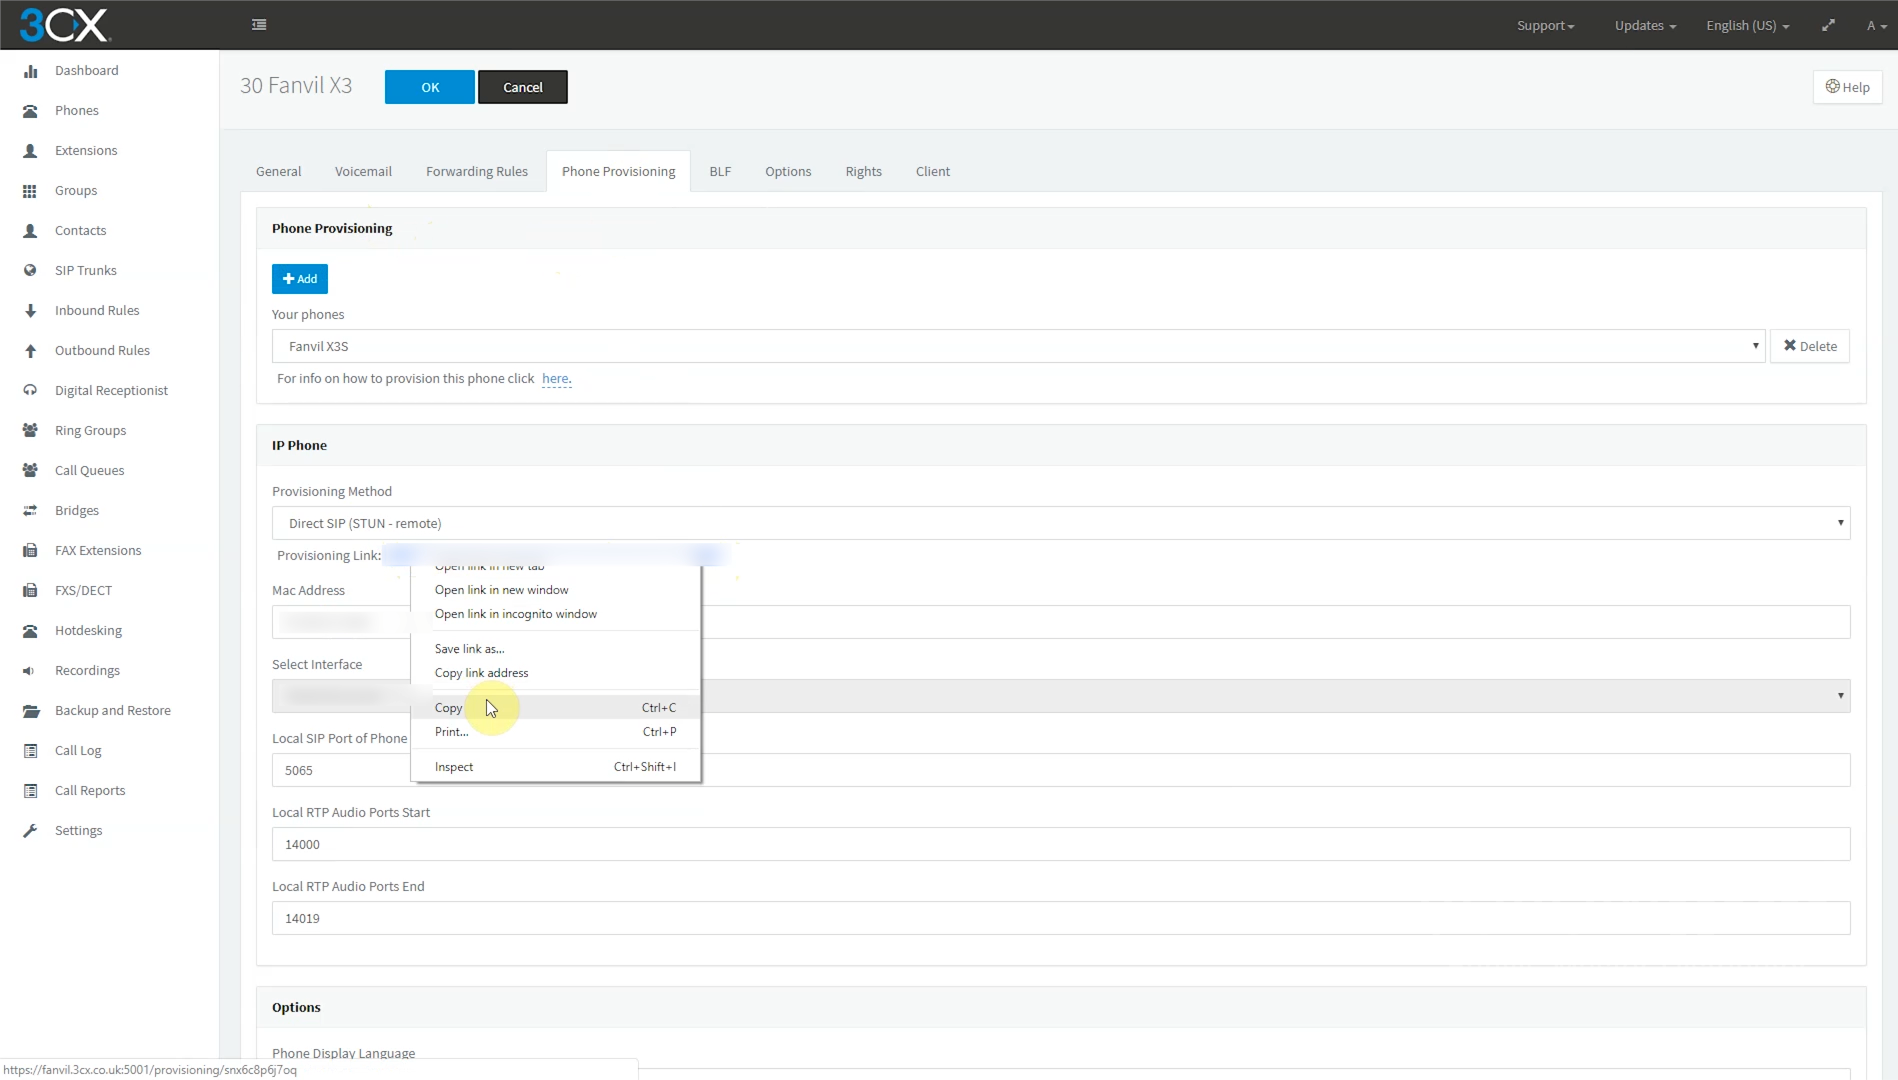The width and height of the screenshot is (1898, 1080).
Task: Click the OK button to save
Action: point(429,87)
